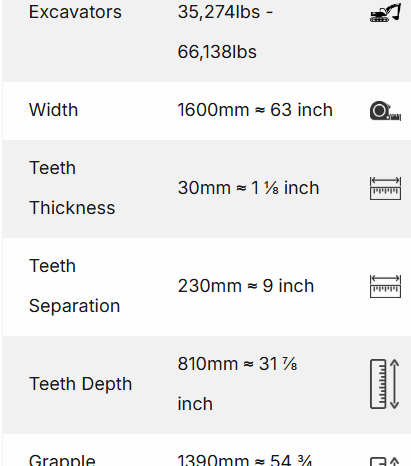Viewport: 411px width, 466px height.
Task: Click the 810mm ≈ 31 ⅞ value
Action: tap(237, 364)
